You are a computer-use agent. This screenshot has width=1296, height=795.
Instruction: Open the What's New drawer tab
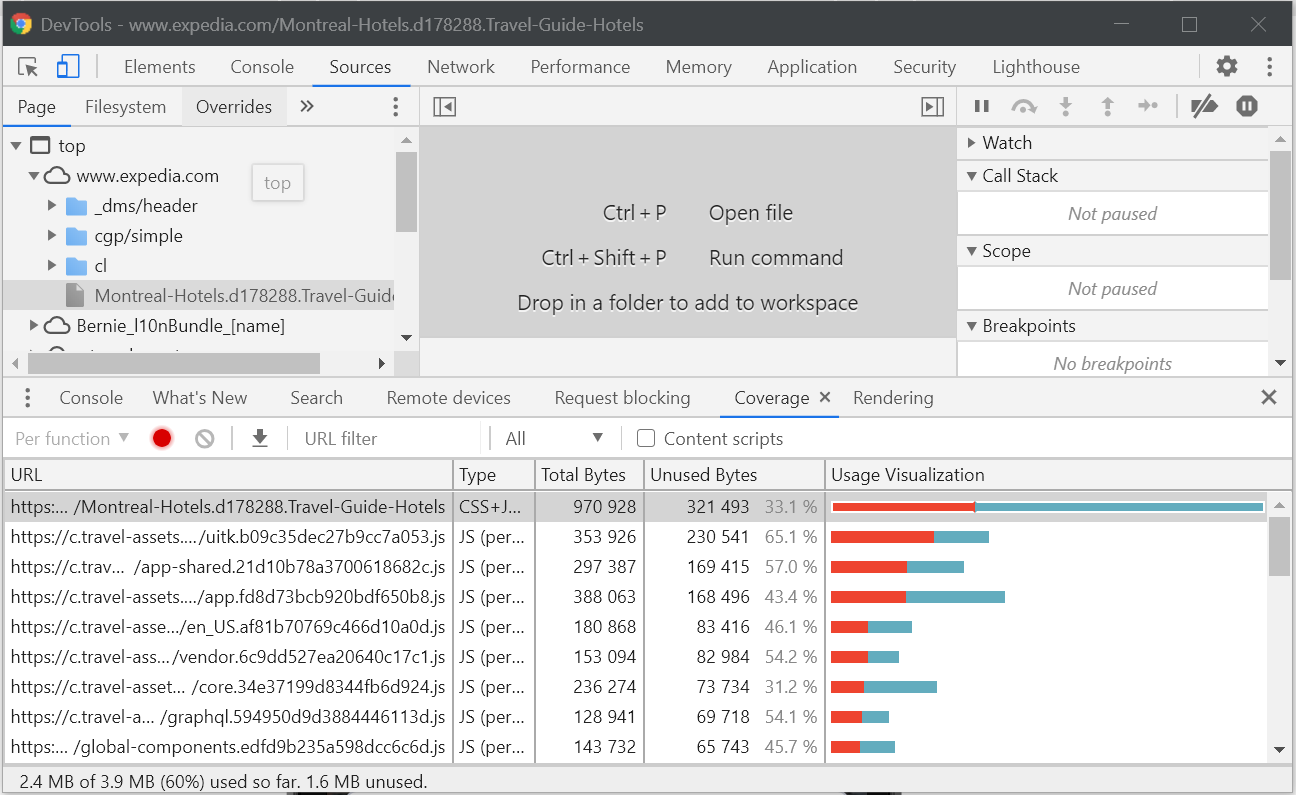200,398
